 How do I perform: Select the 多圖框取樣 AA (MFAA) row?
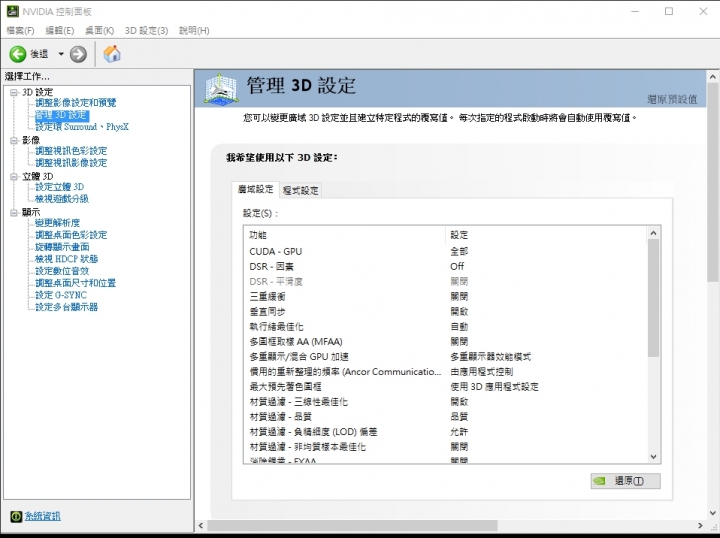[445, 342]
